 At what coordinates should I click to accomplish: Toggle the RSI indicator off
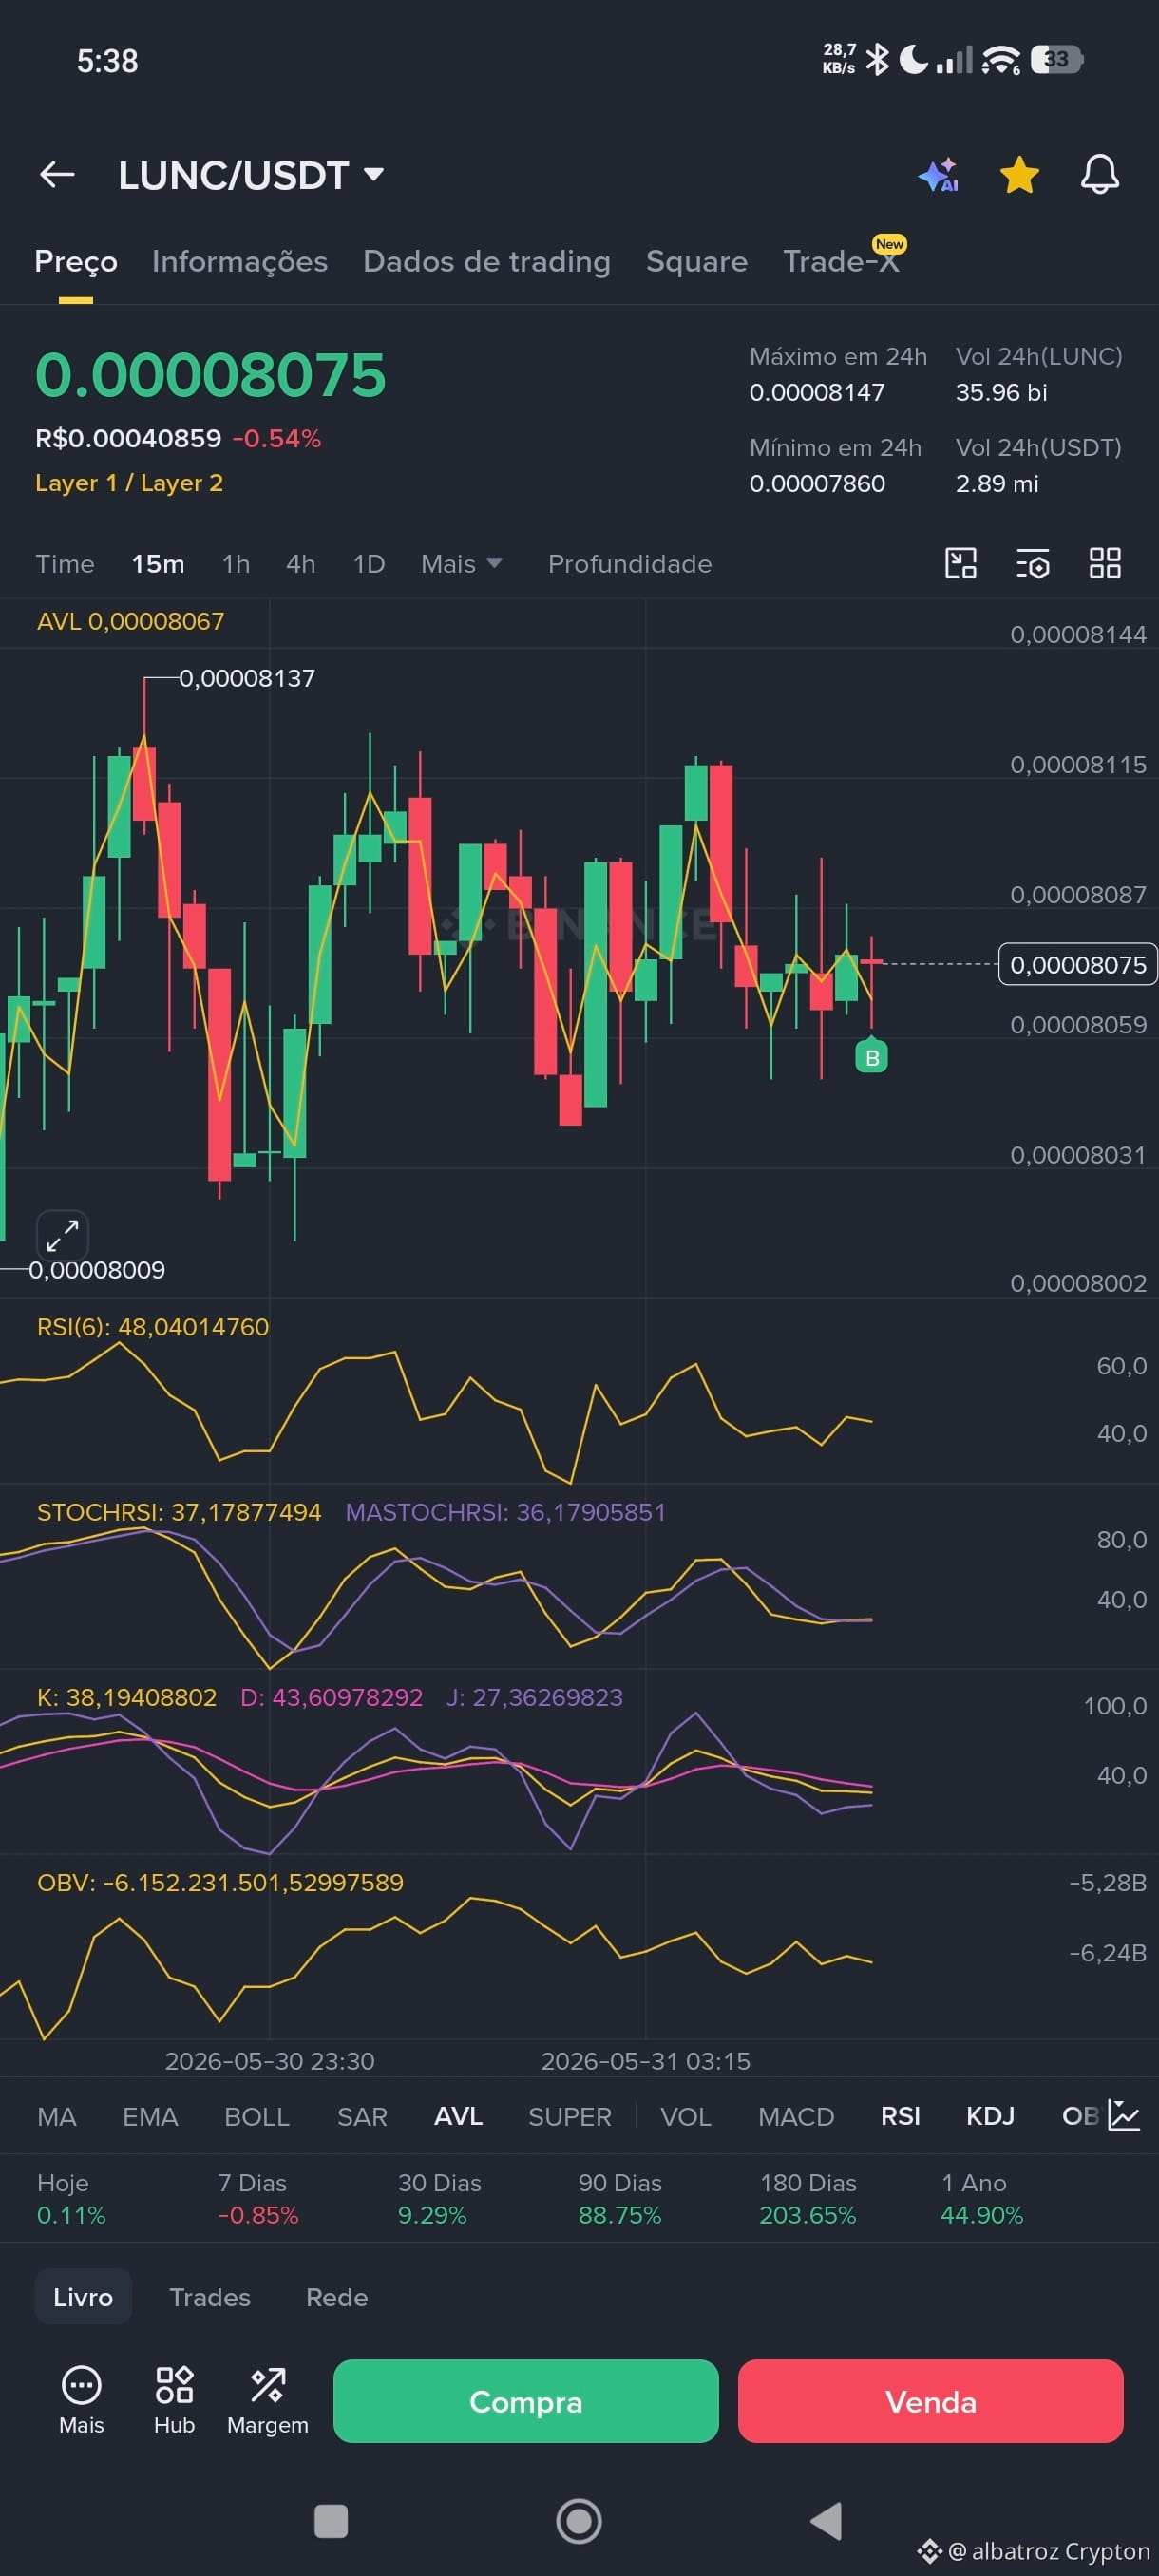pos(900,2117)
